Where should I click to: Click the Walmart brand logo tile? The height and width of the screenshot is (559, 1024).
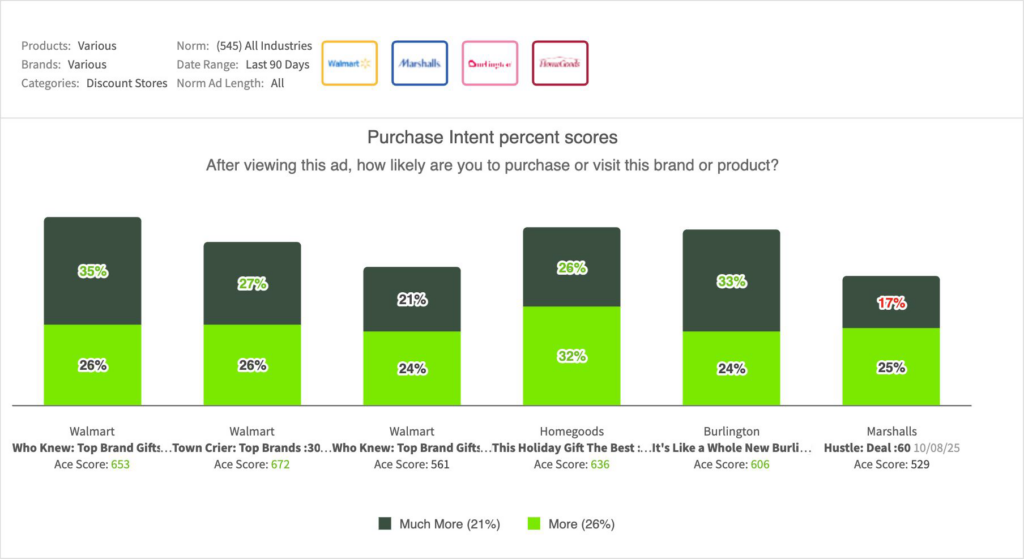[x=349, y=63]
